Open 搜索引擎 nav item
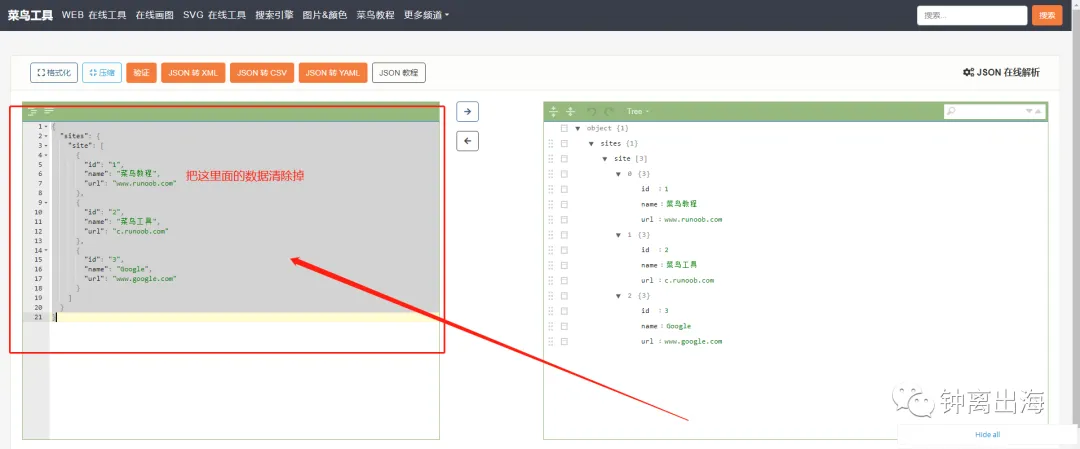The image size is (1080, 449). point(274,15)
